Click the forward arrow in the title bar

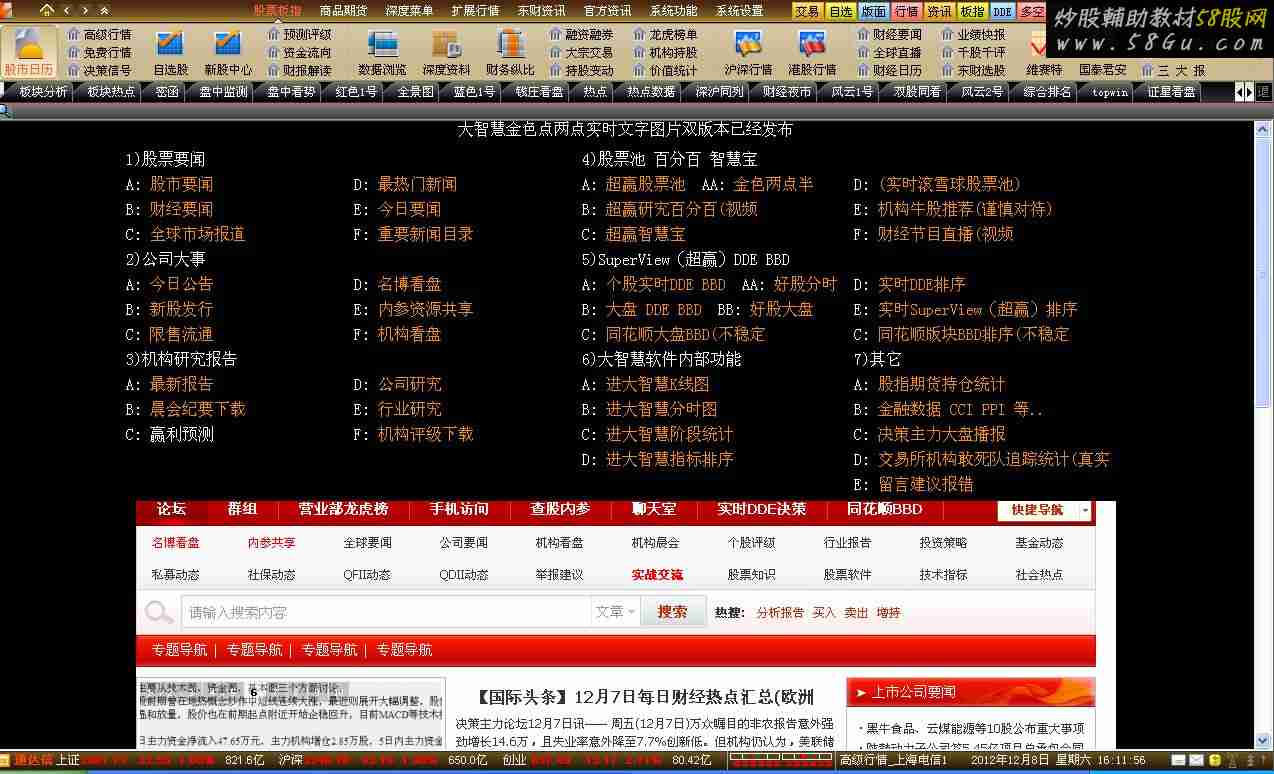coord(84,10)
